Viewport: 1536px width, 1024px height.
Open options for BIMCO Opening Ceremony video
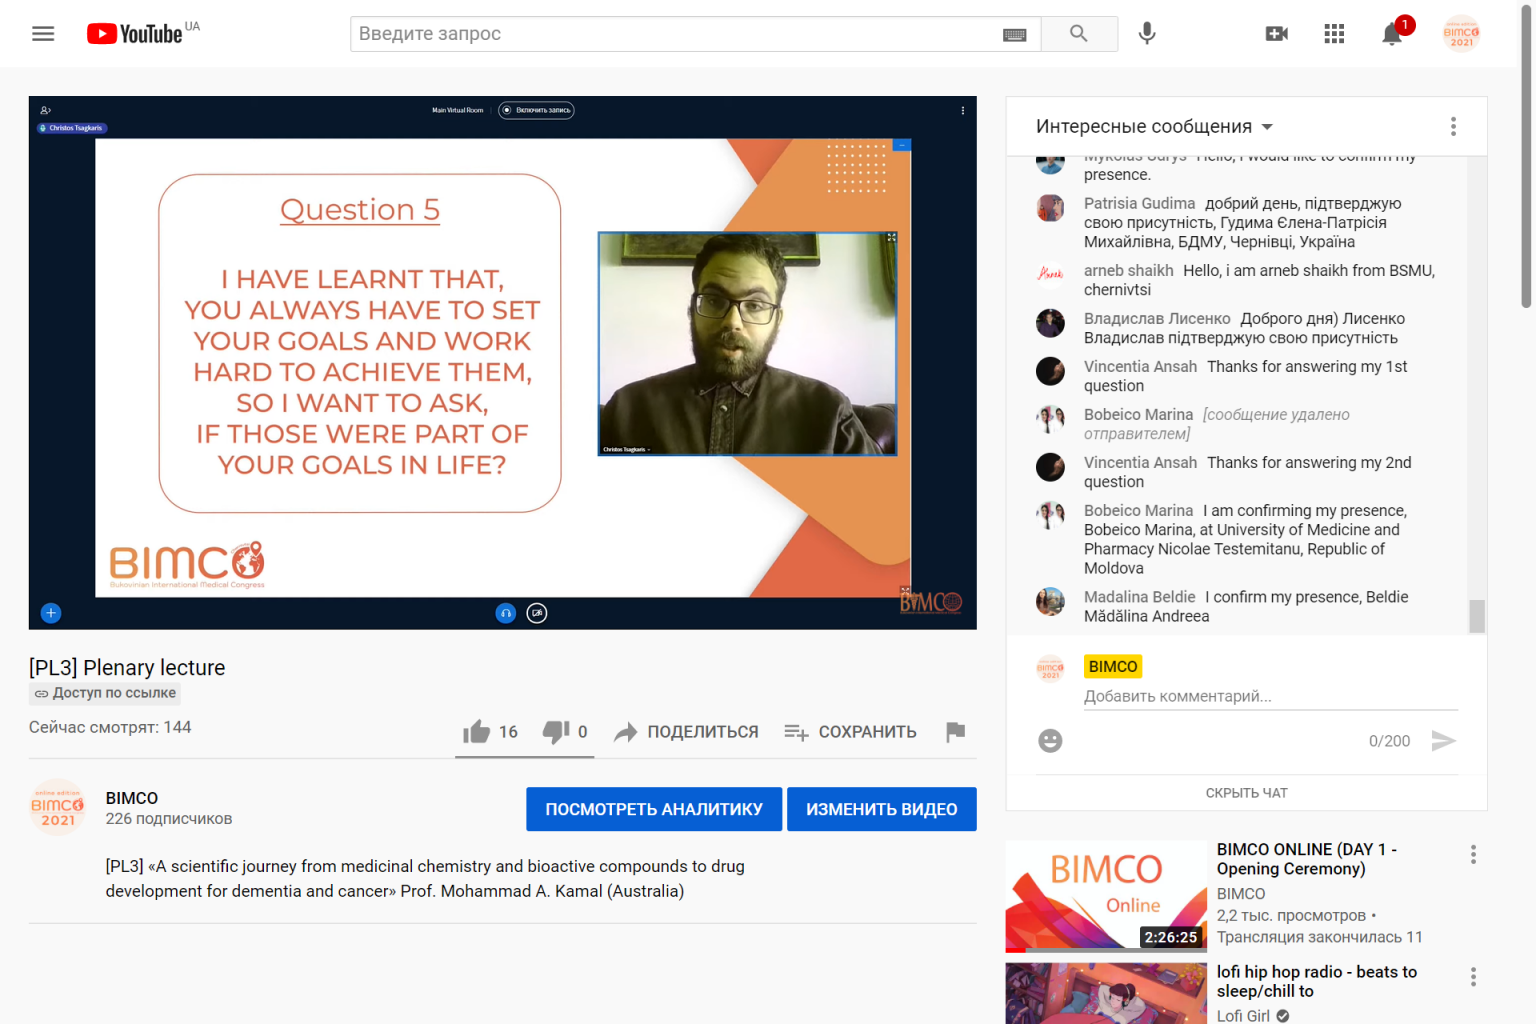point(1473,854)
